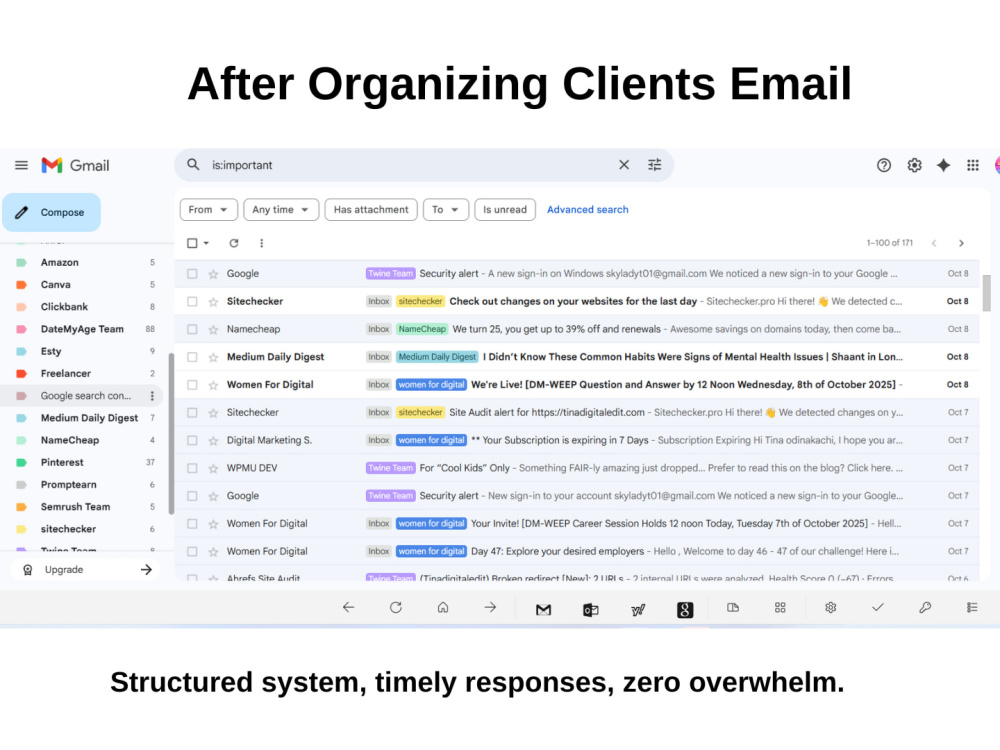This screenshot has height=750, width=1000.
Task: Check the Digital Marketing S. email checkbox
Action: point(192,440)
